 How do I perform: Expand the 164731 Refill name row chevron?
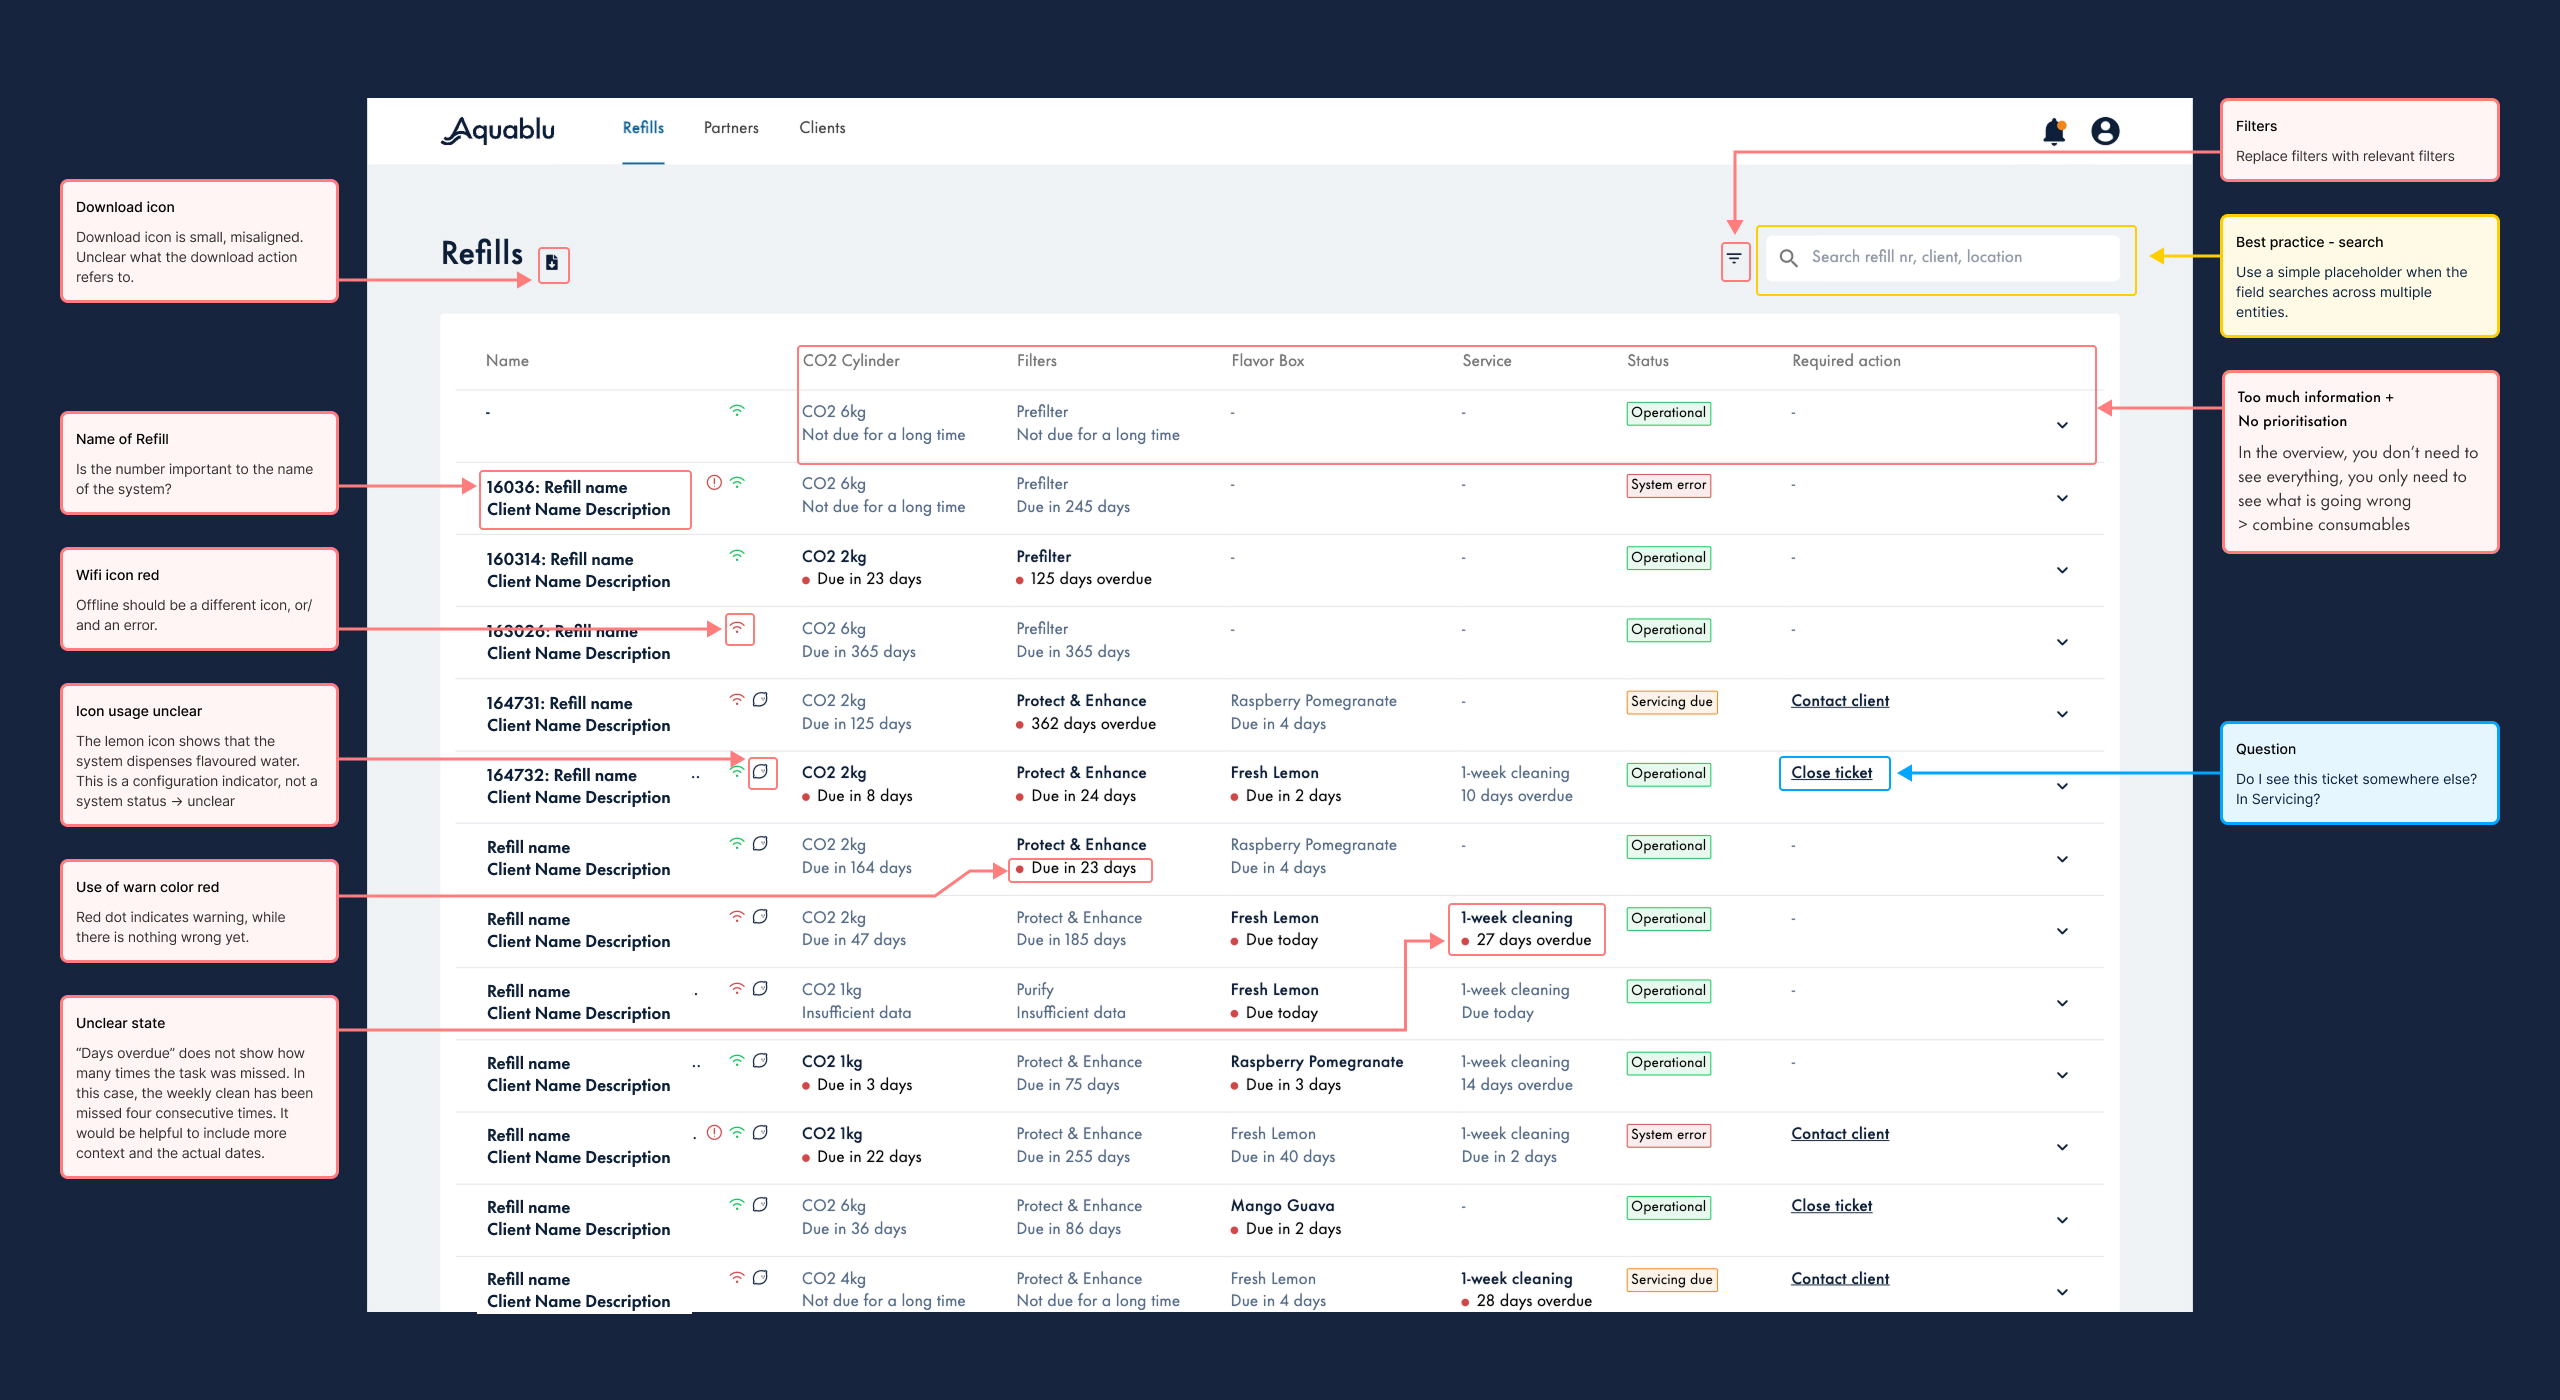point(2062,714)
